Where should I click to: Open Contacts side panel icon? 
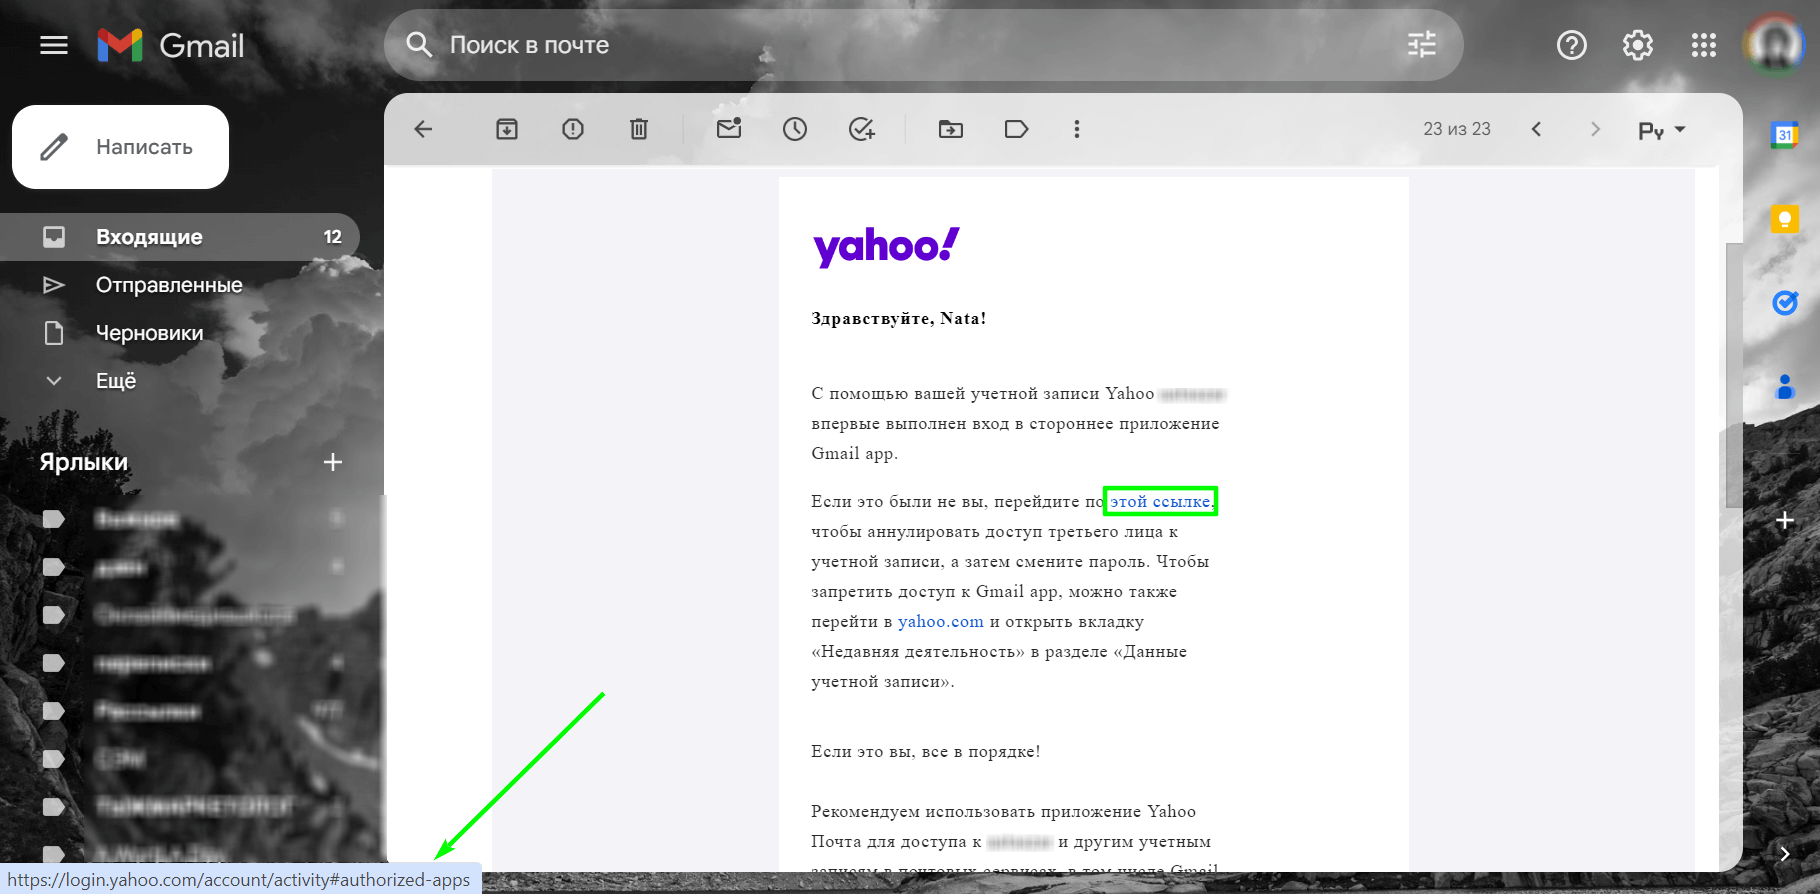(1785, 387)
